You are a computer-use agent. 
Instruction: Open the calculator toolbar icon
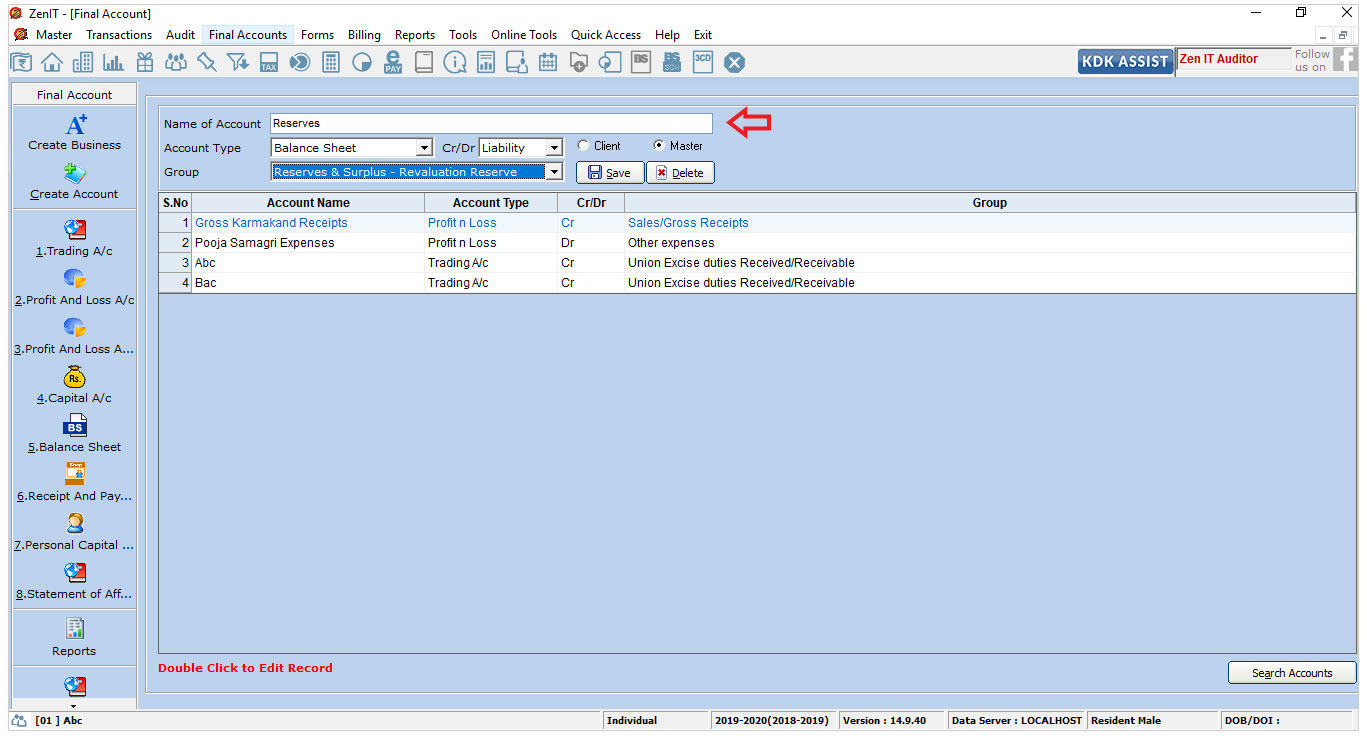(331, 62)
